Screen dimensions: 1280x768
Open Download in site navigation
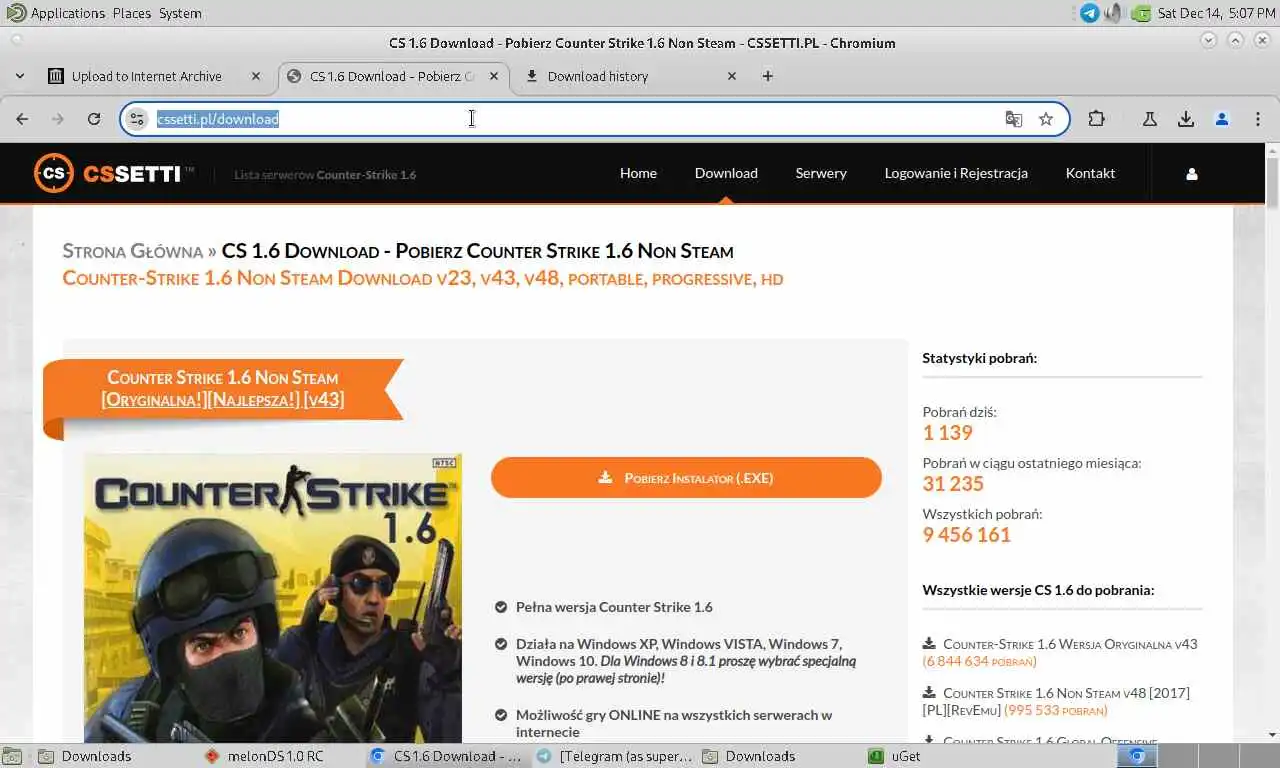(x=726, y=173)
